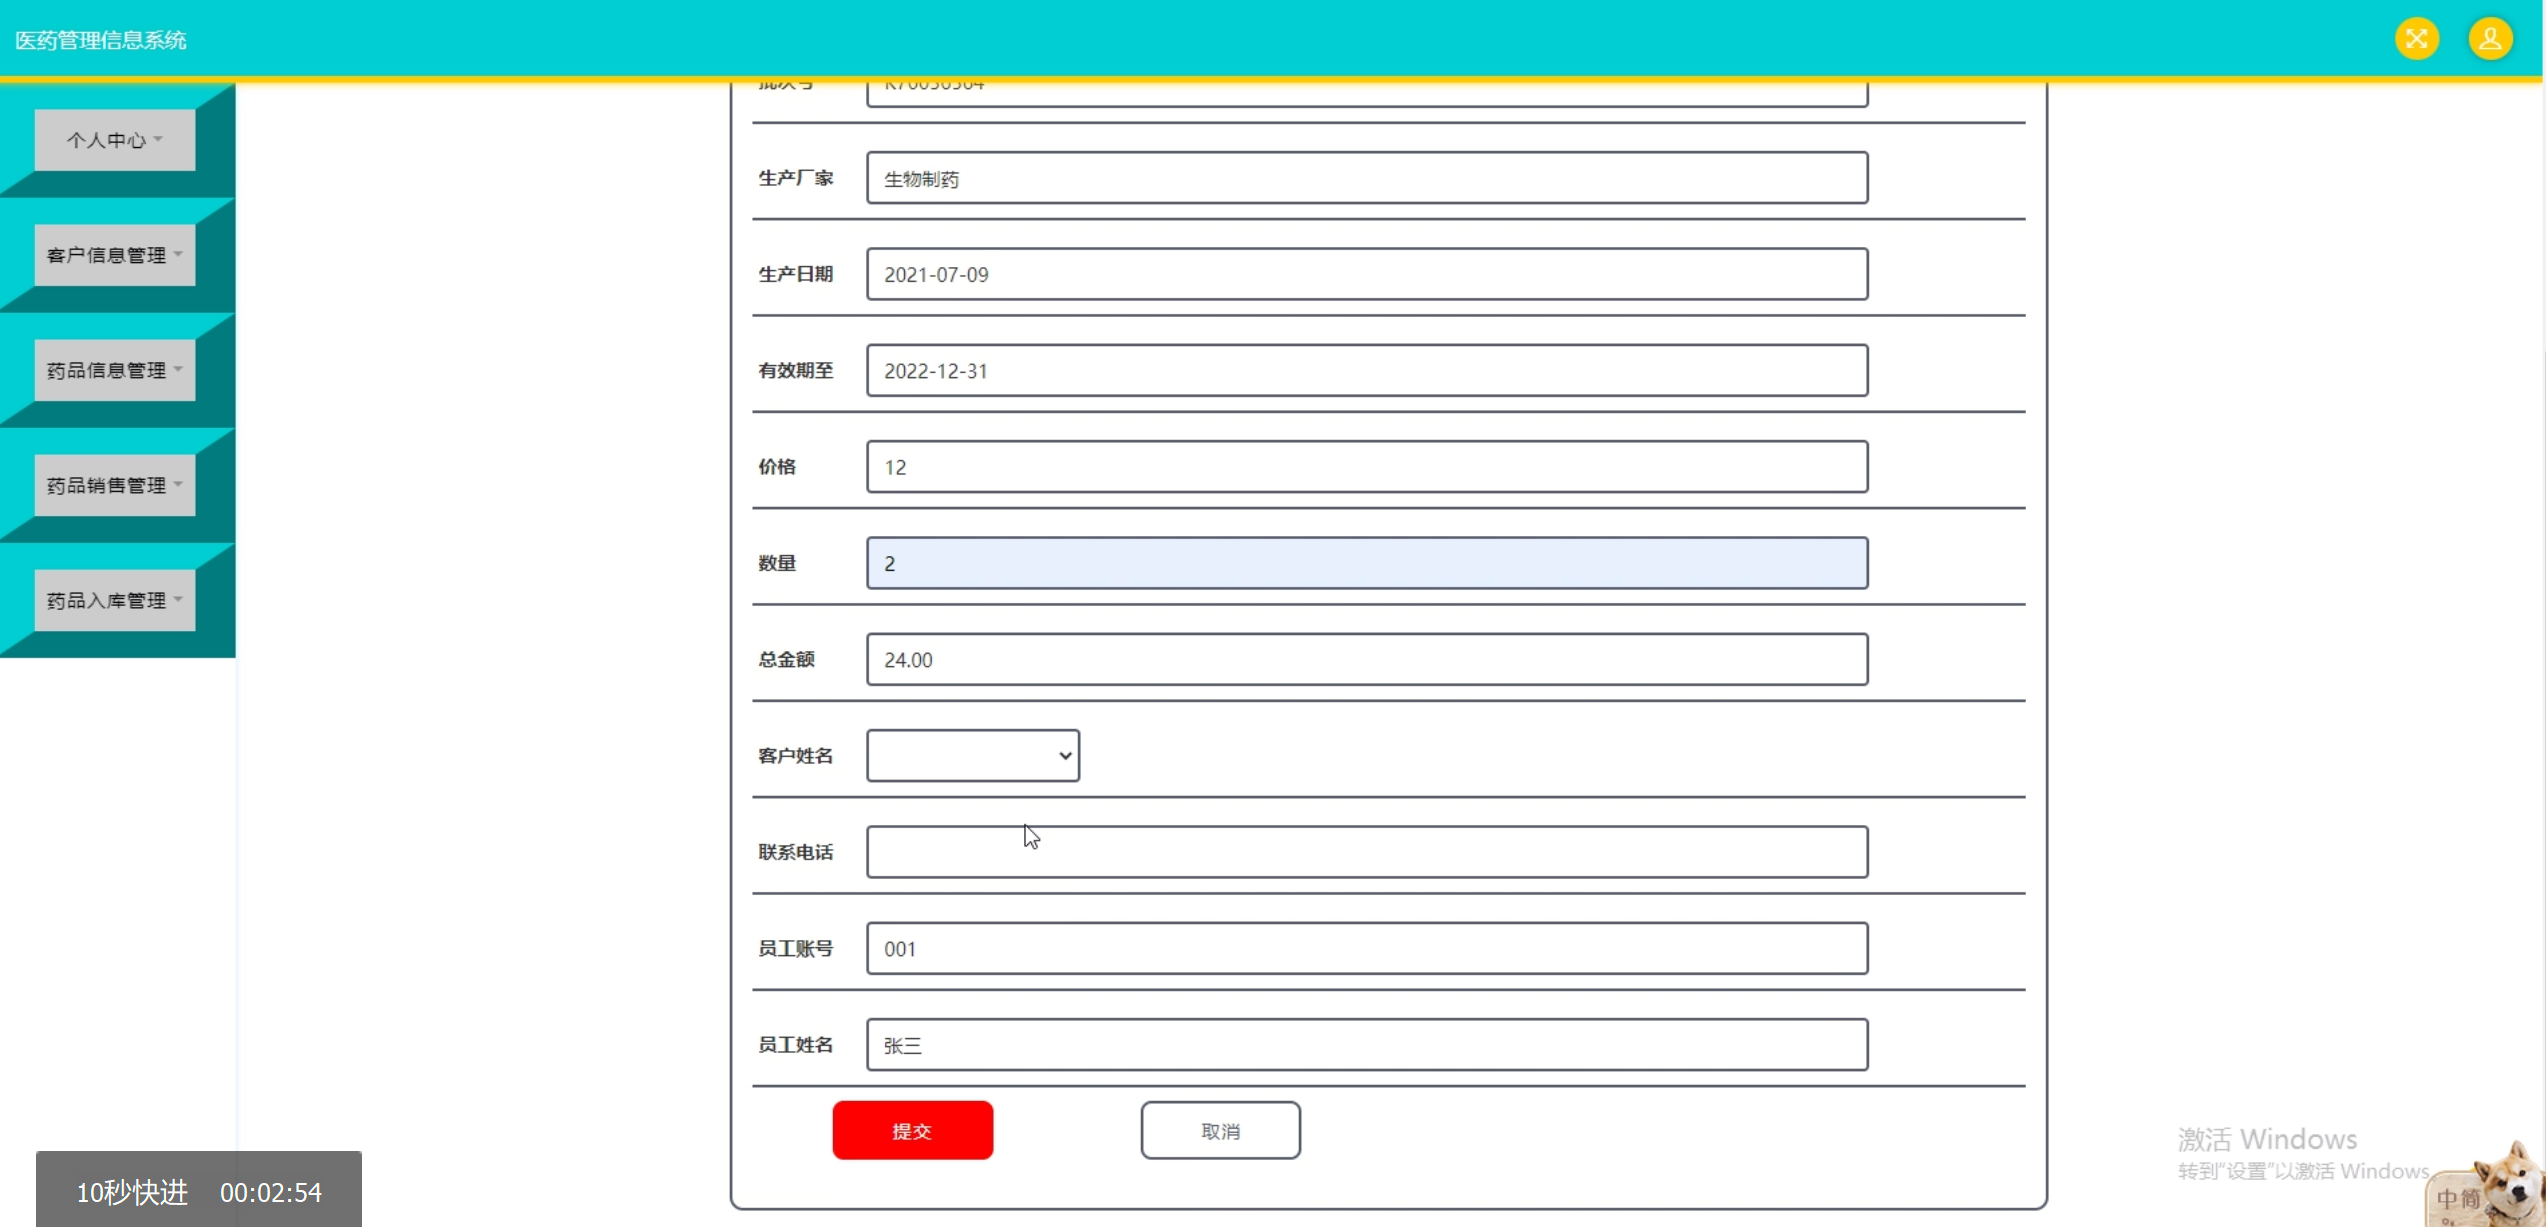
Task: Open 药品入库管理 in the sidebar
Action: (x=114, y=600)
